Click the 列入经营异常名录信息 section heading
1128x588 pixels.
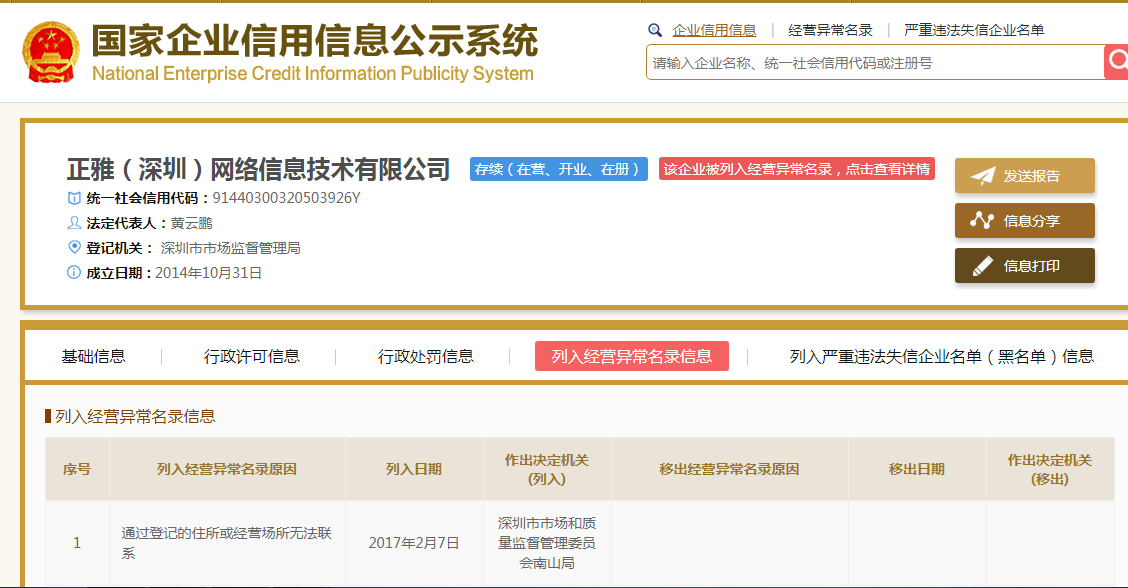pyautogui.click(x=135, y=416)
